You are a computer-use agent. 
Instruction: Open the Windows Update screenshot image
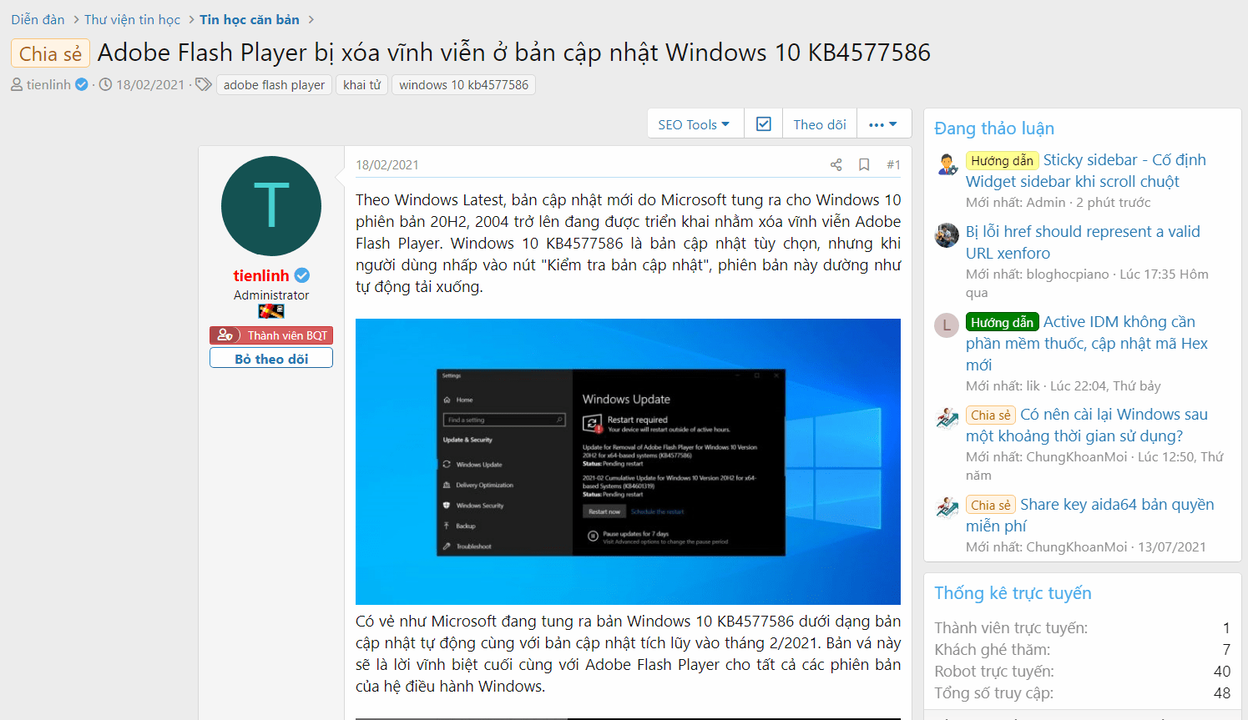[628, 461]
